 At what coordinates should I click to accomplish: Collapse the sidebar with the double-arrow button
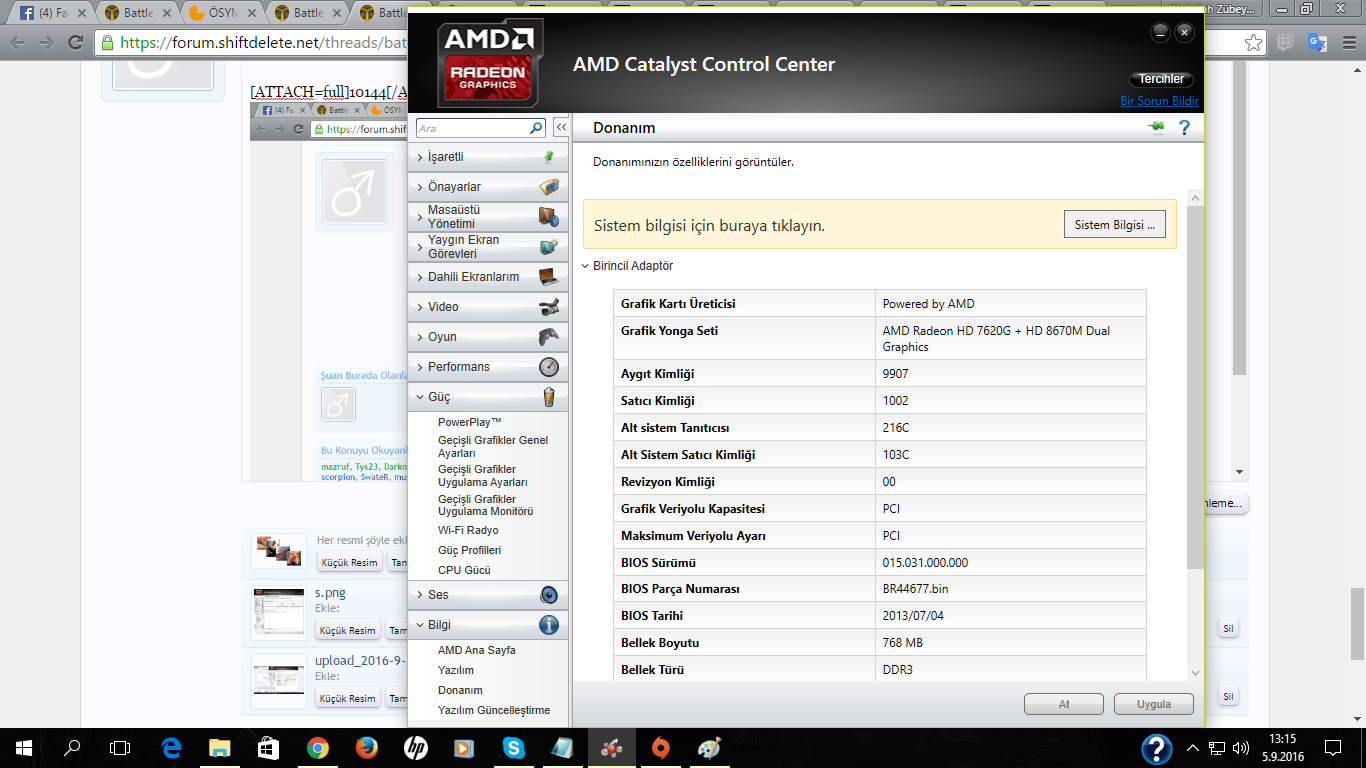561,128
